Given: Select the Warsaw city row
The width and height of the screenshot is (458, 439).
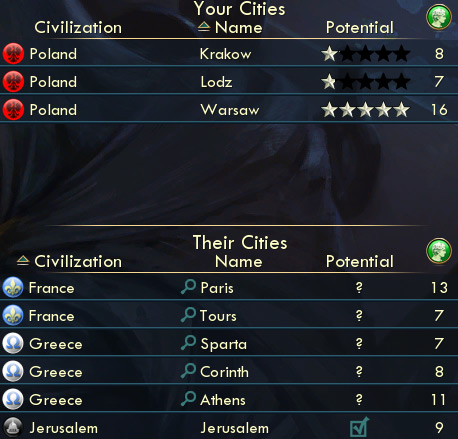Looking at the screenshot, I should tap(229, 110).
